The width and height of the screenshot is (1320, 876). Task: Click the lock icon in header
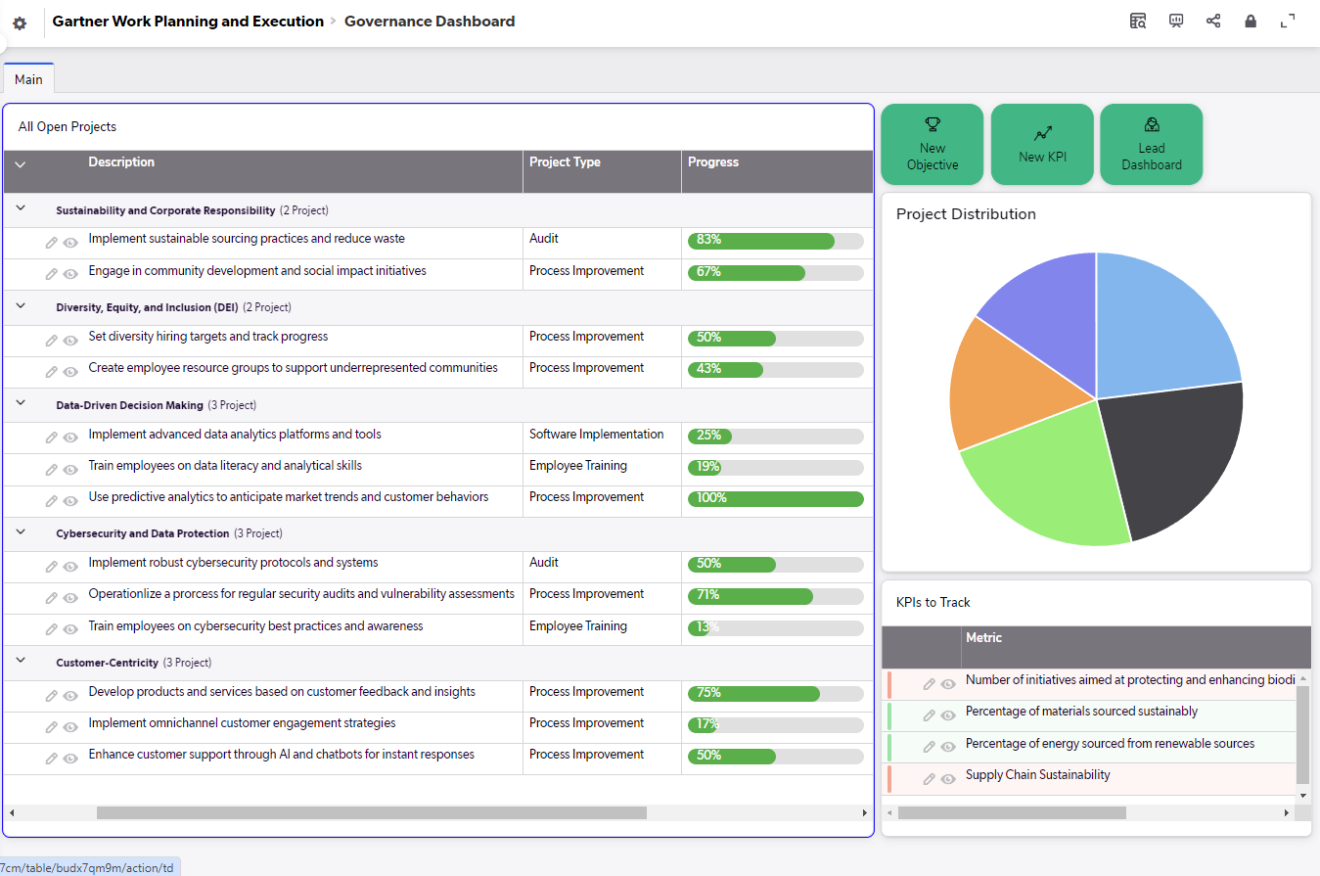click(1250, 21)
